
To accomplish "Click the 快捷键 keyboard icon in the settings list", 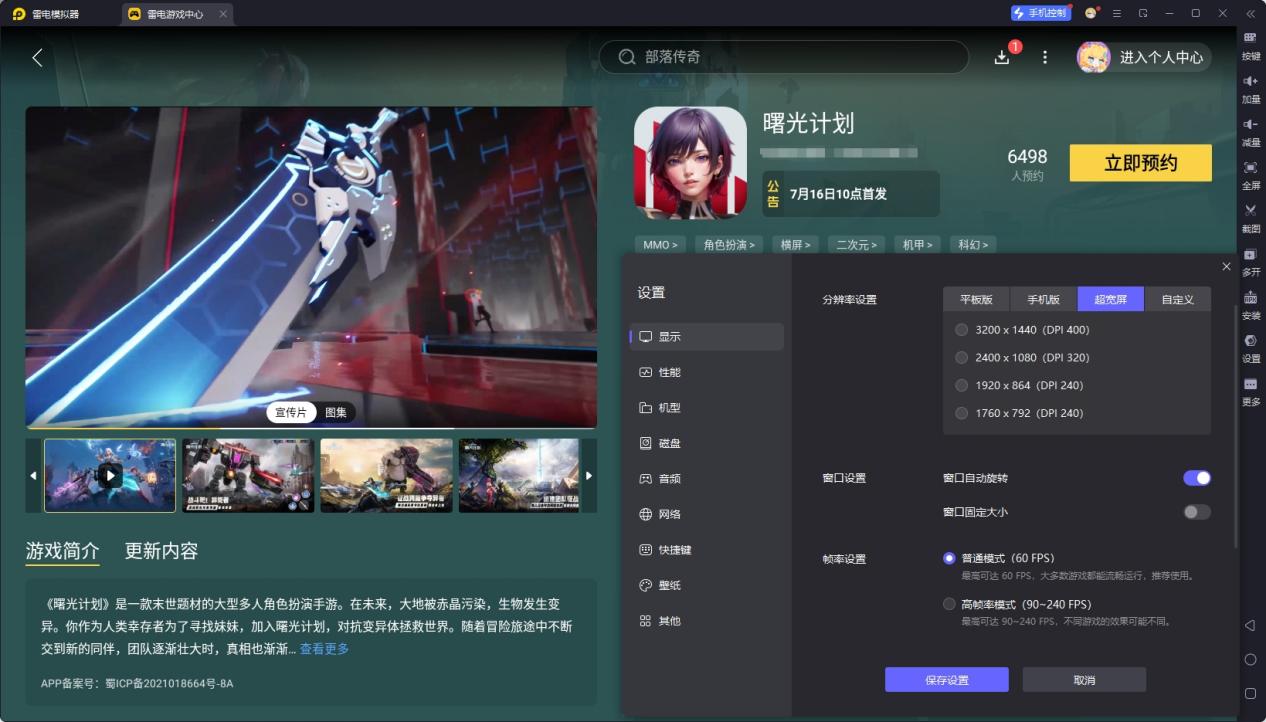I will (x=645, y=550).
